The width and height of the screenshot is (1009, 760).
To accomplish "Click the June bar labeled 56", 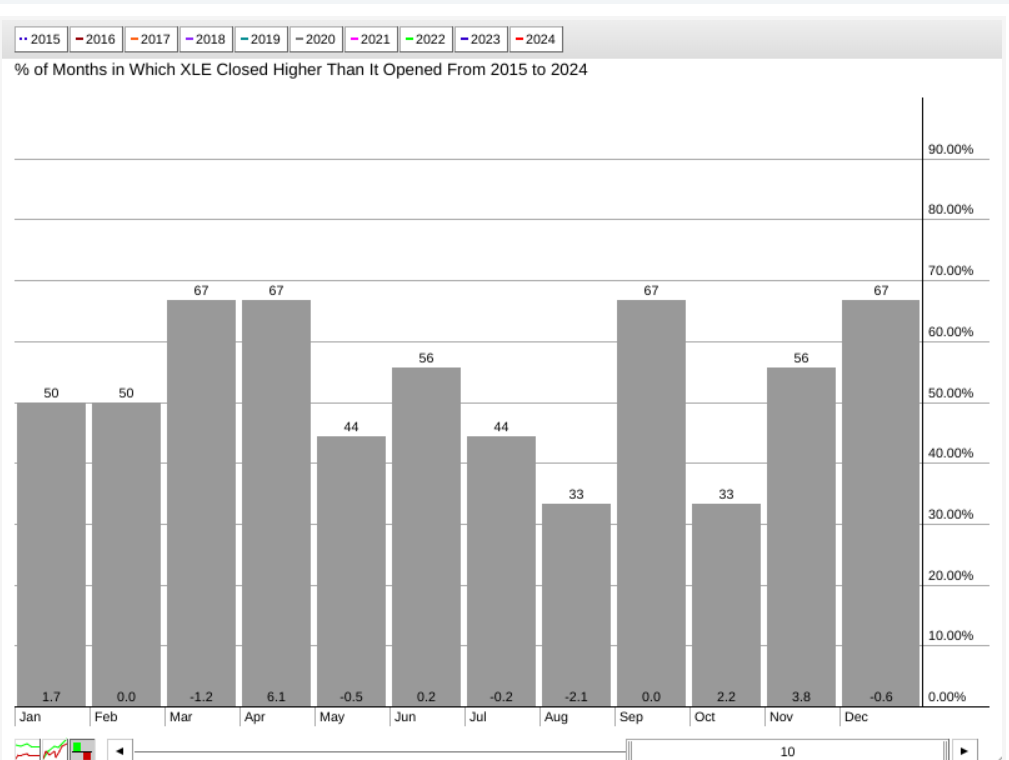I will click(x=426, y=537).
